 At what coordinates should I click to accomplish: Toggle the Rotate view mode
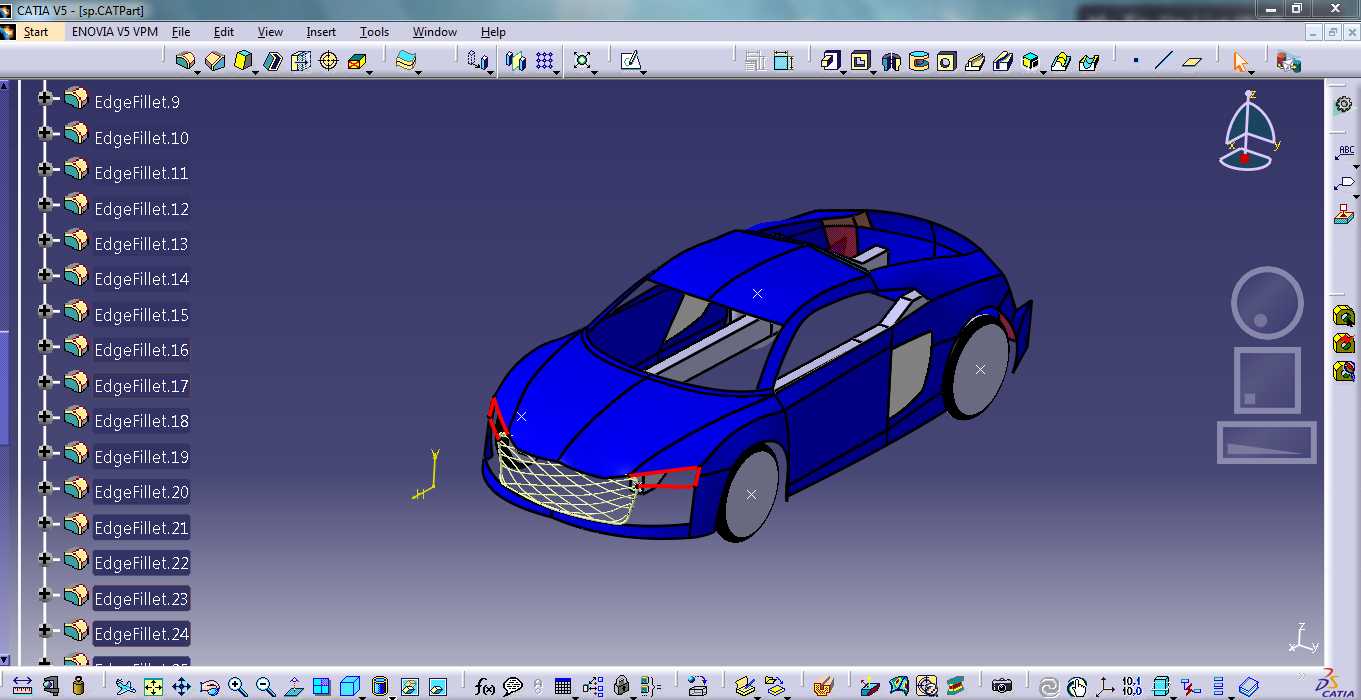click(209, 686)
